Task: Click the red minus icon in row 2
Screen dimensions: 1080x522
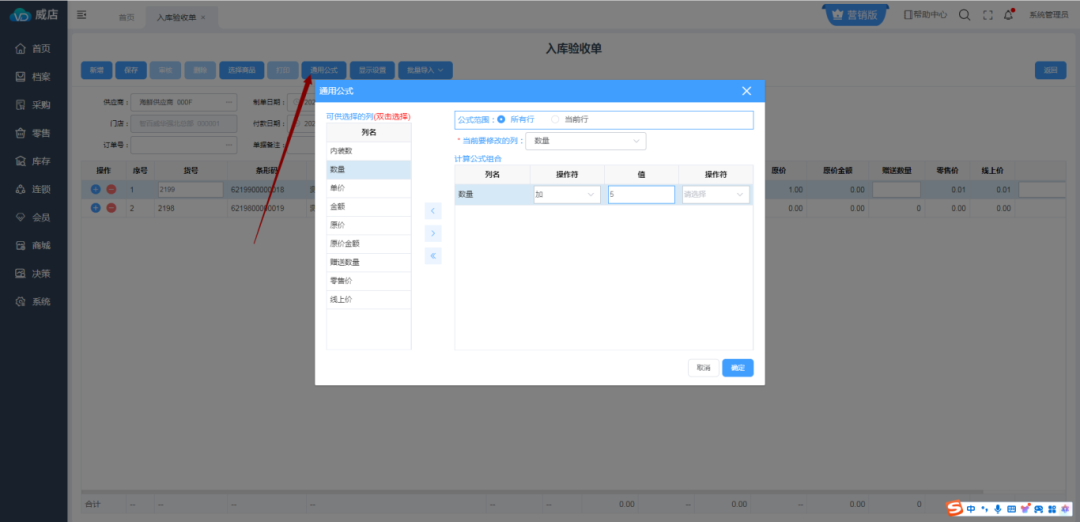Action: click(111, 208)
